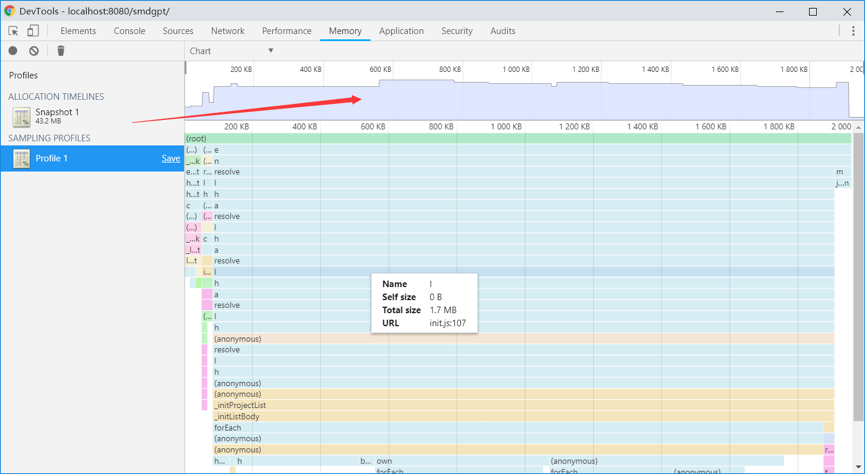This screenshot has height=474, width=865.
Task: Click the flame chart vertical scrollbar
Action: pyautogui.click(x=858, y=276)
